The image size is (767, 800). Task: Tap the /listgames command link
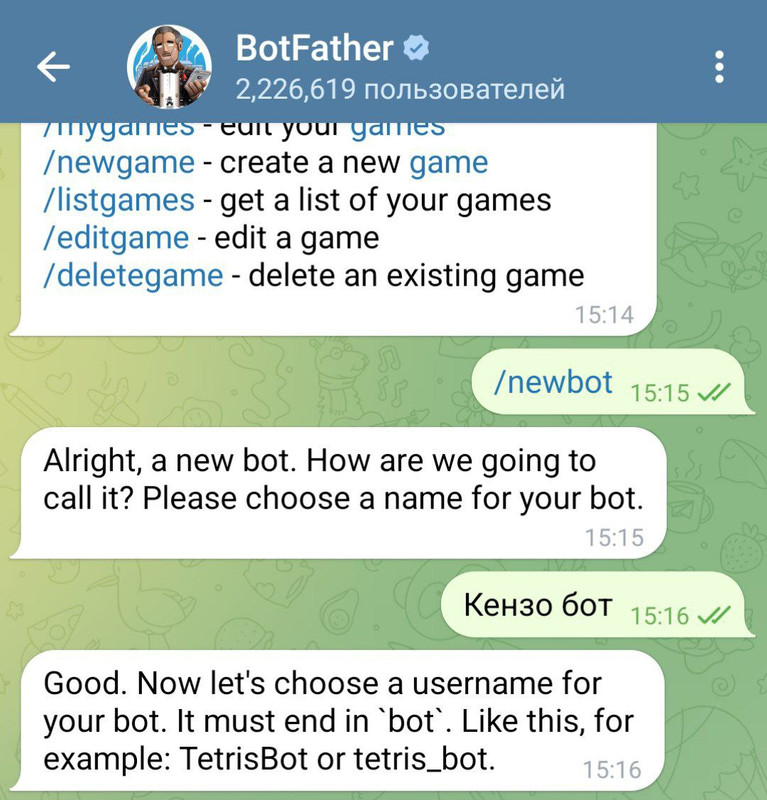[119, 201]
